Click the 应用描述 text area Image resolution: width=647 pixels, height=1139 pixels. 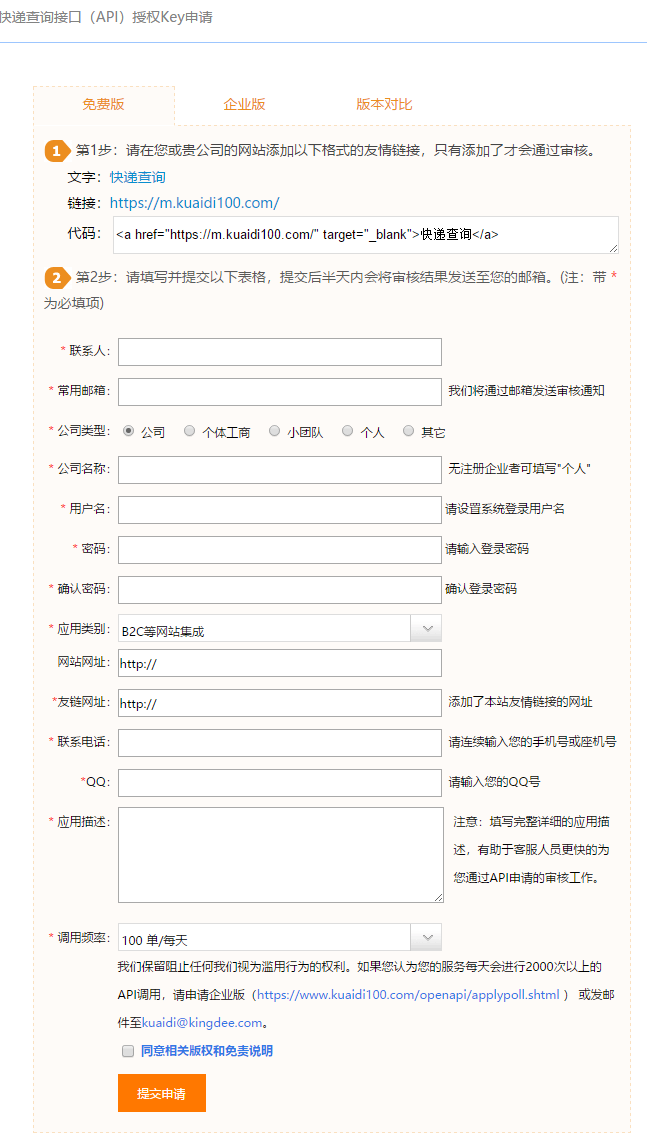281,855
